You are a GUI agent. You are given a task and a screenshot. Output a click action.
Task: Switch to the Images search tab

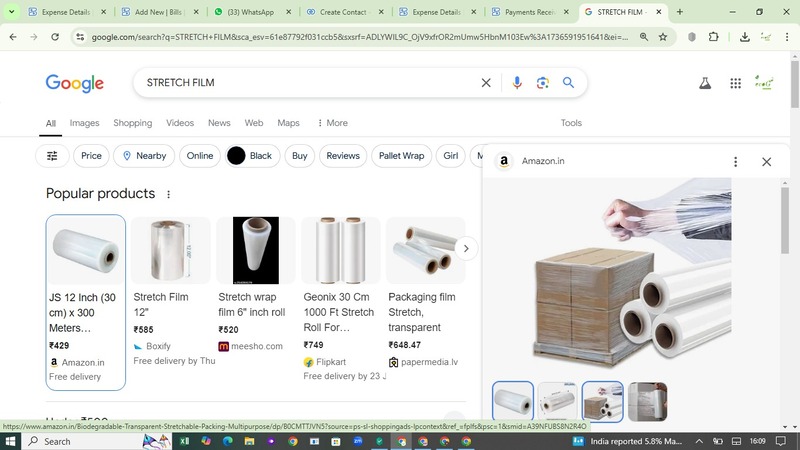[x=84, y=123]
